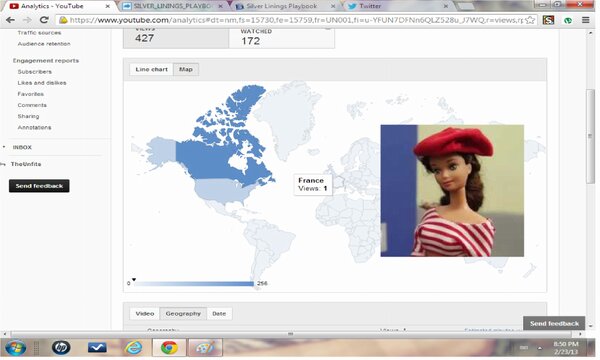
Task: Open the Windows Start orb
Action: click(15, 348)
